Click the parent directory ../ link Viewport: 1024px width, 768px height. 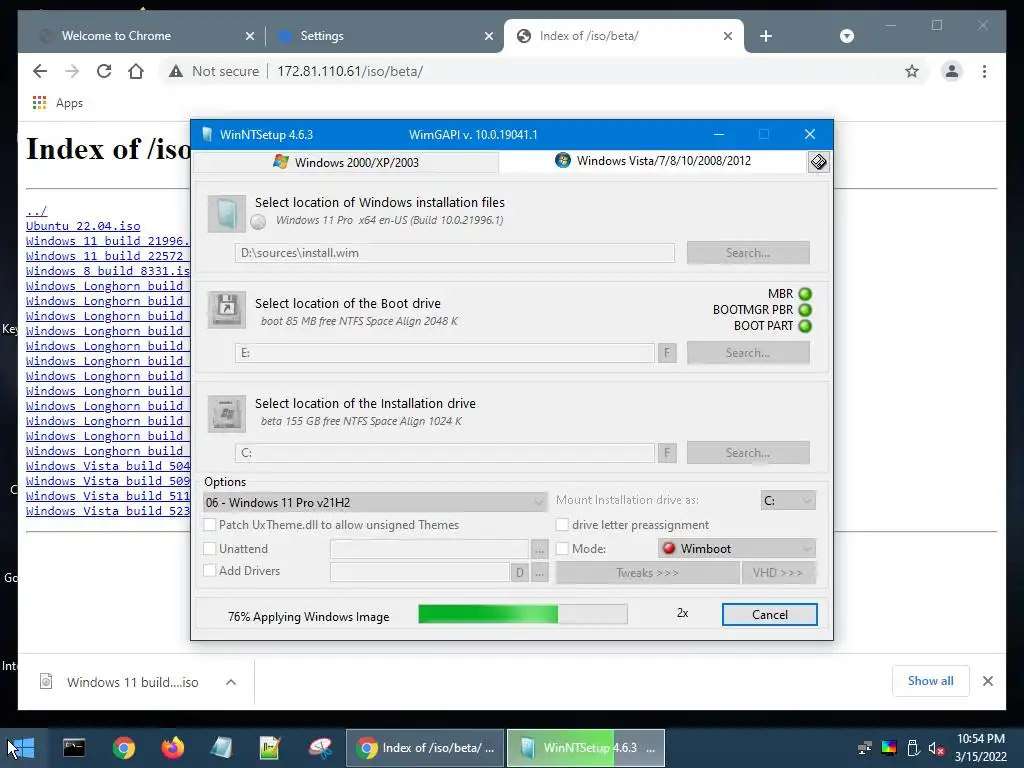[37, 211]
